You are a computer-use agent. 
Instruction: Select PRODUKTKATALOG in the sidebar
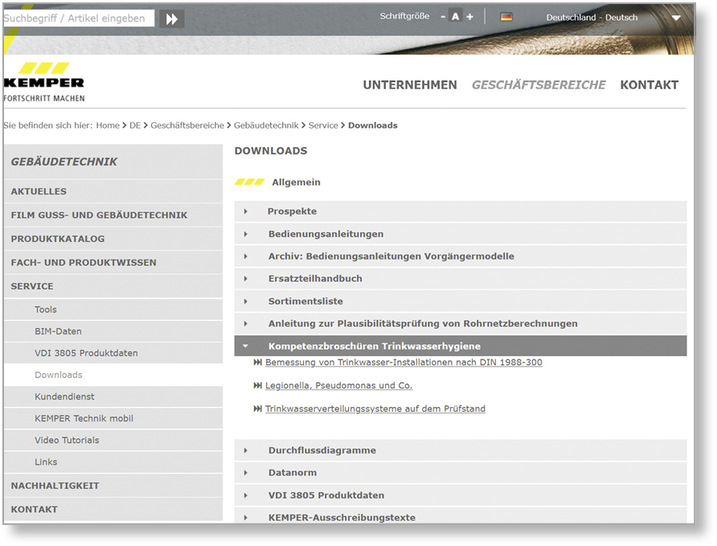tap(57, 239)
